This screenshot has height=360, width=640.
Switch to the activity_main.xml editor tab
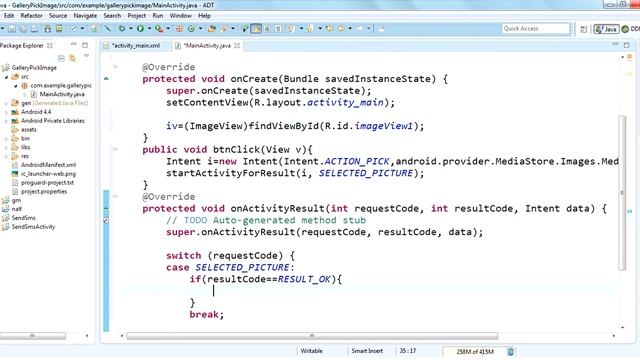tap(136, 46)
